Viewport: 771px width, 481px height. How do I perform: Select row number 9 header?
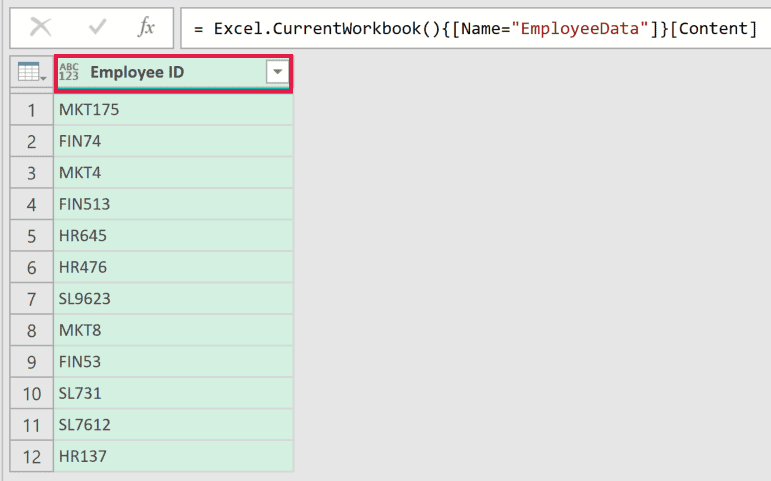point(31,361)
